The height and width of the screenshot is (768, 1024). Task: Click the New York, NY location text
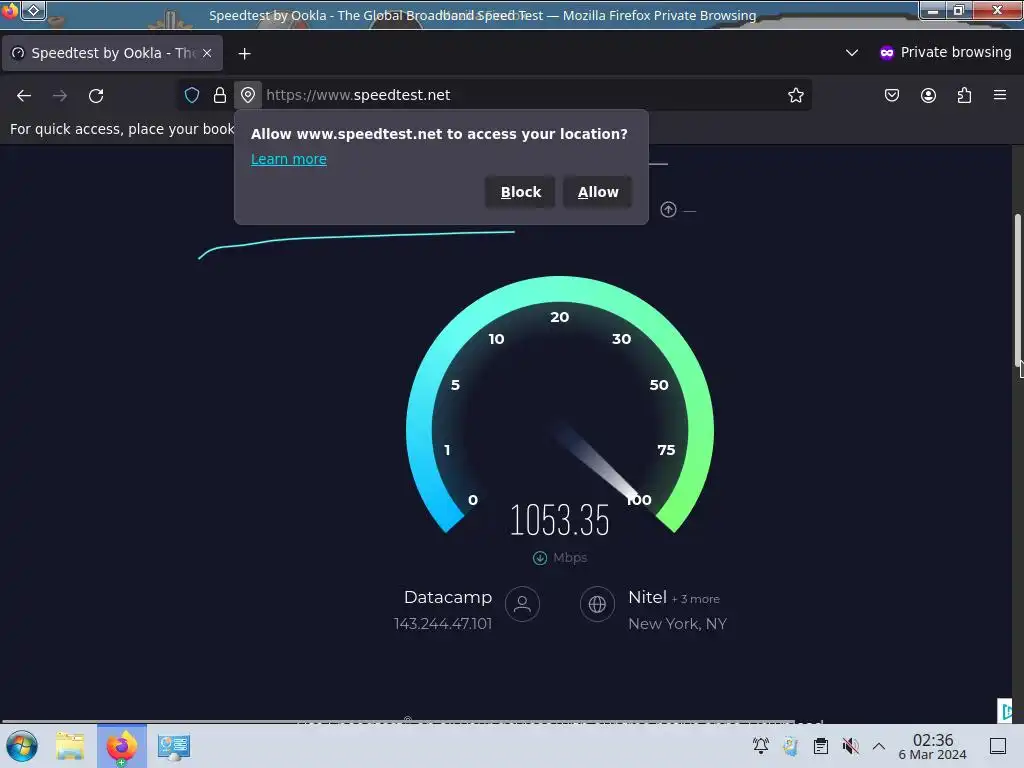[677, 624]
